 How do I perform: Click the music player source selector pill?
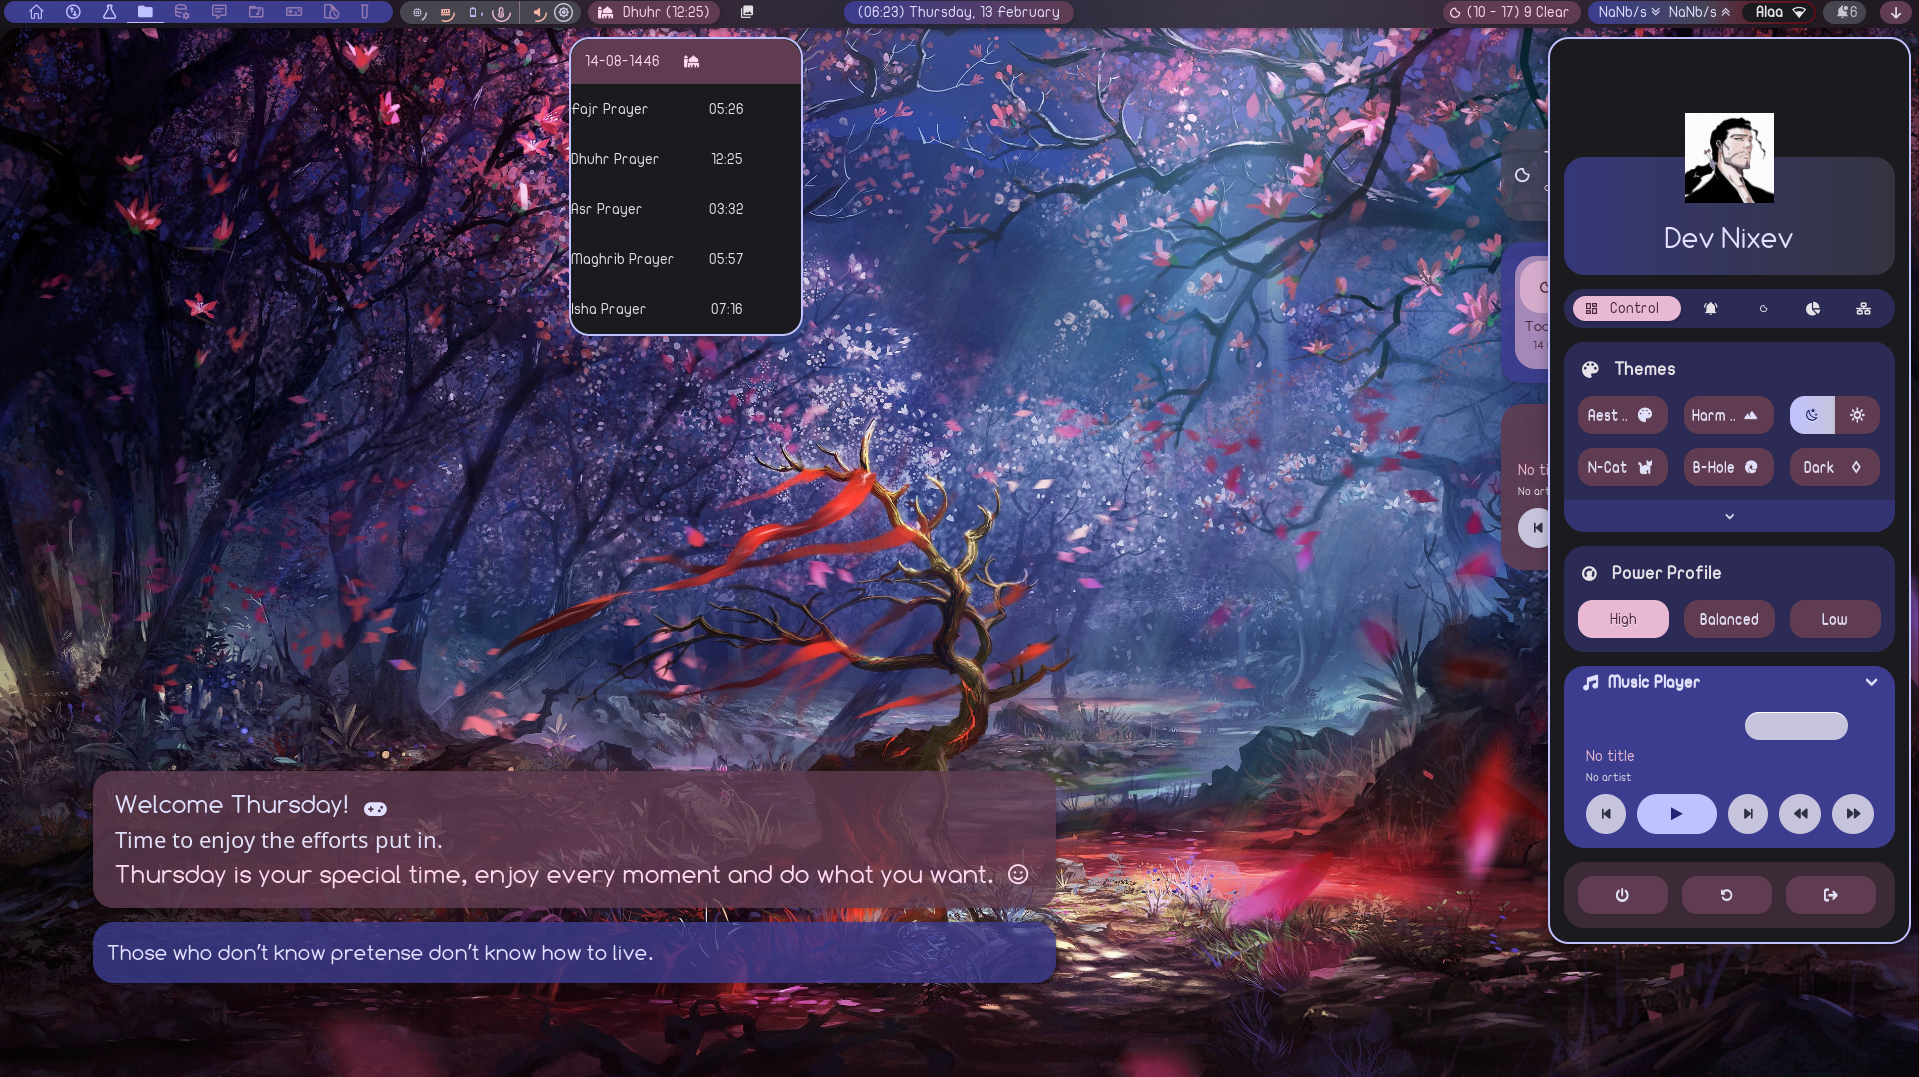click(1796, 726)
